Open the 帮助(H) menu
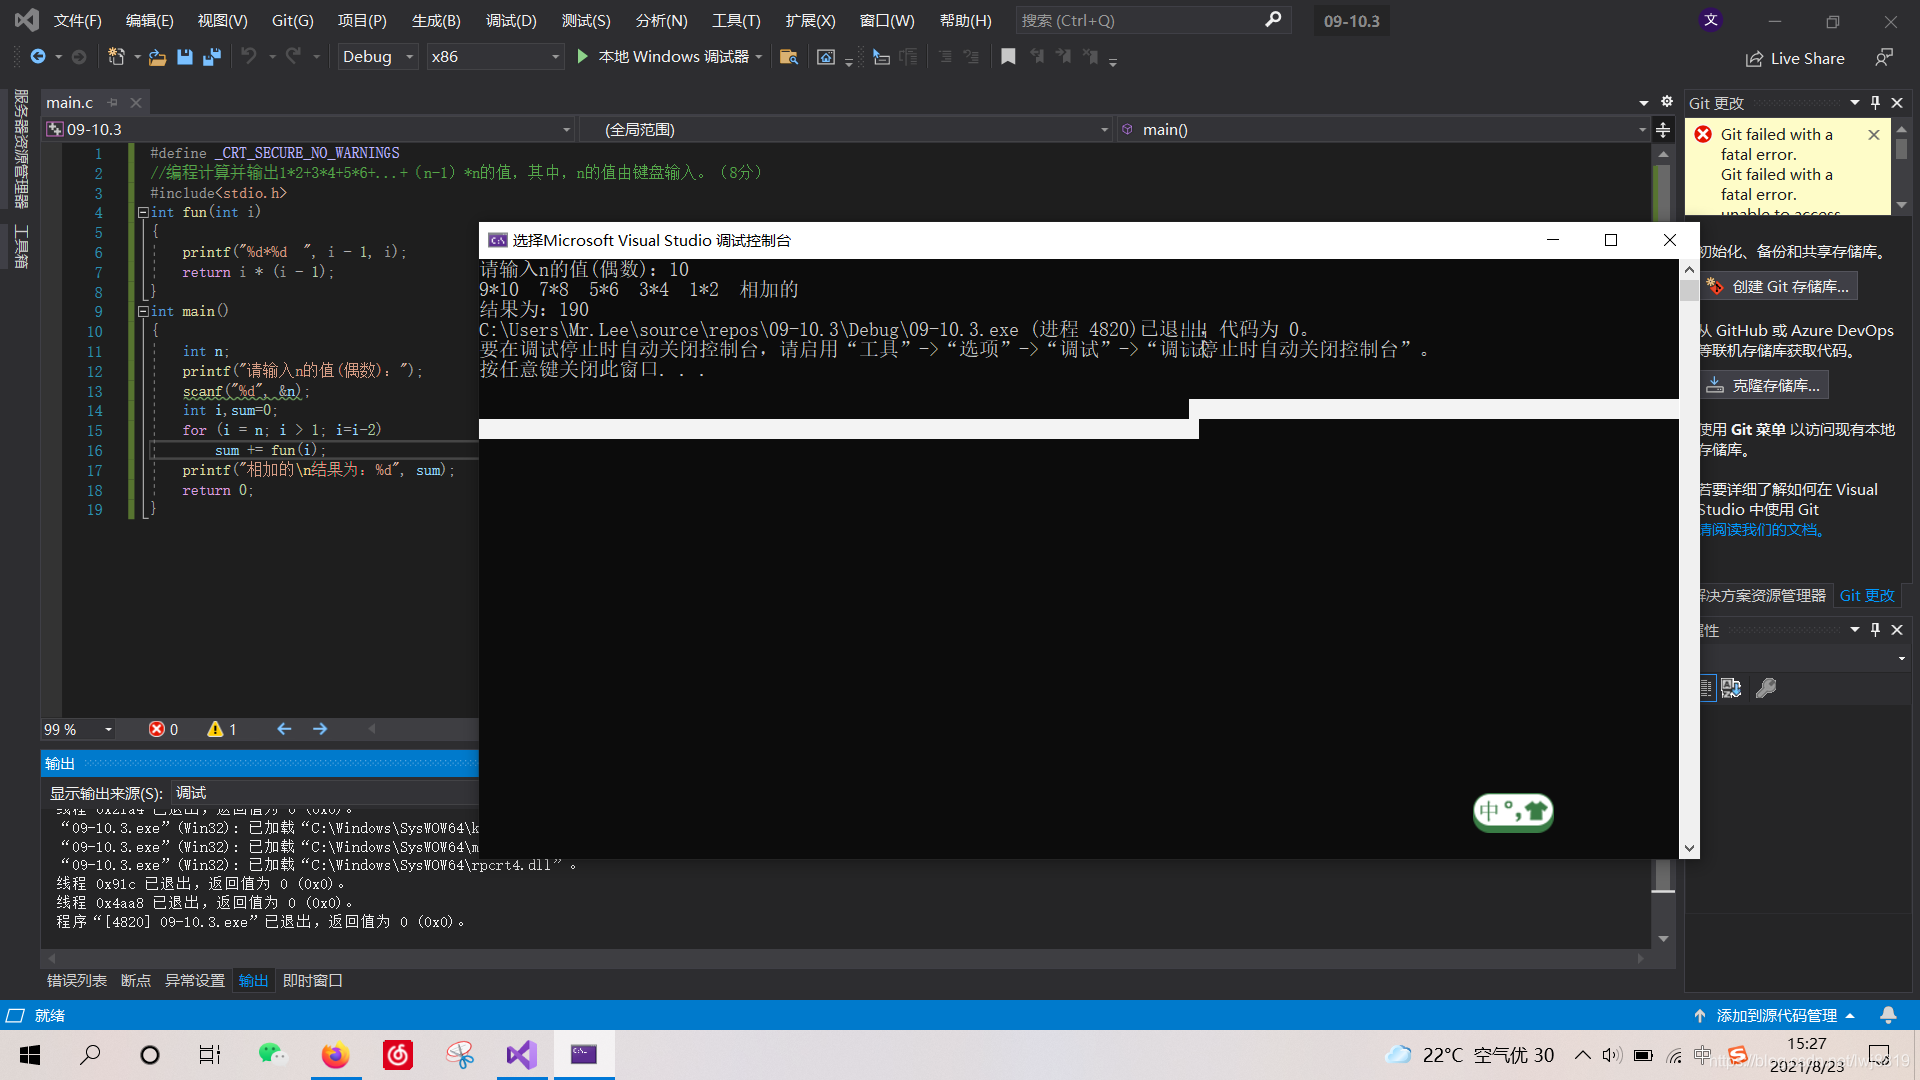Screen dimensions: 1920x1080 point(966,20)
